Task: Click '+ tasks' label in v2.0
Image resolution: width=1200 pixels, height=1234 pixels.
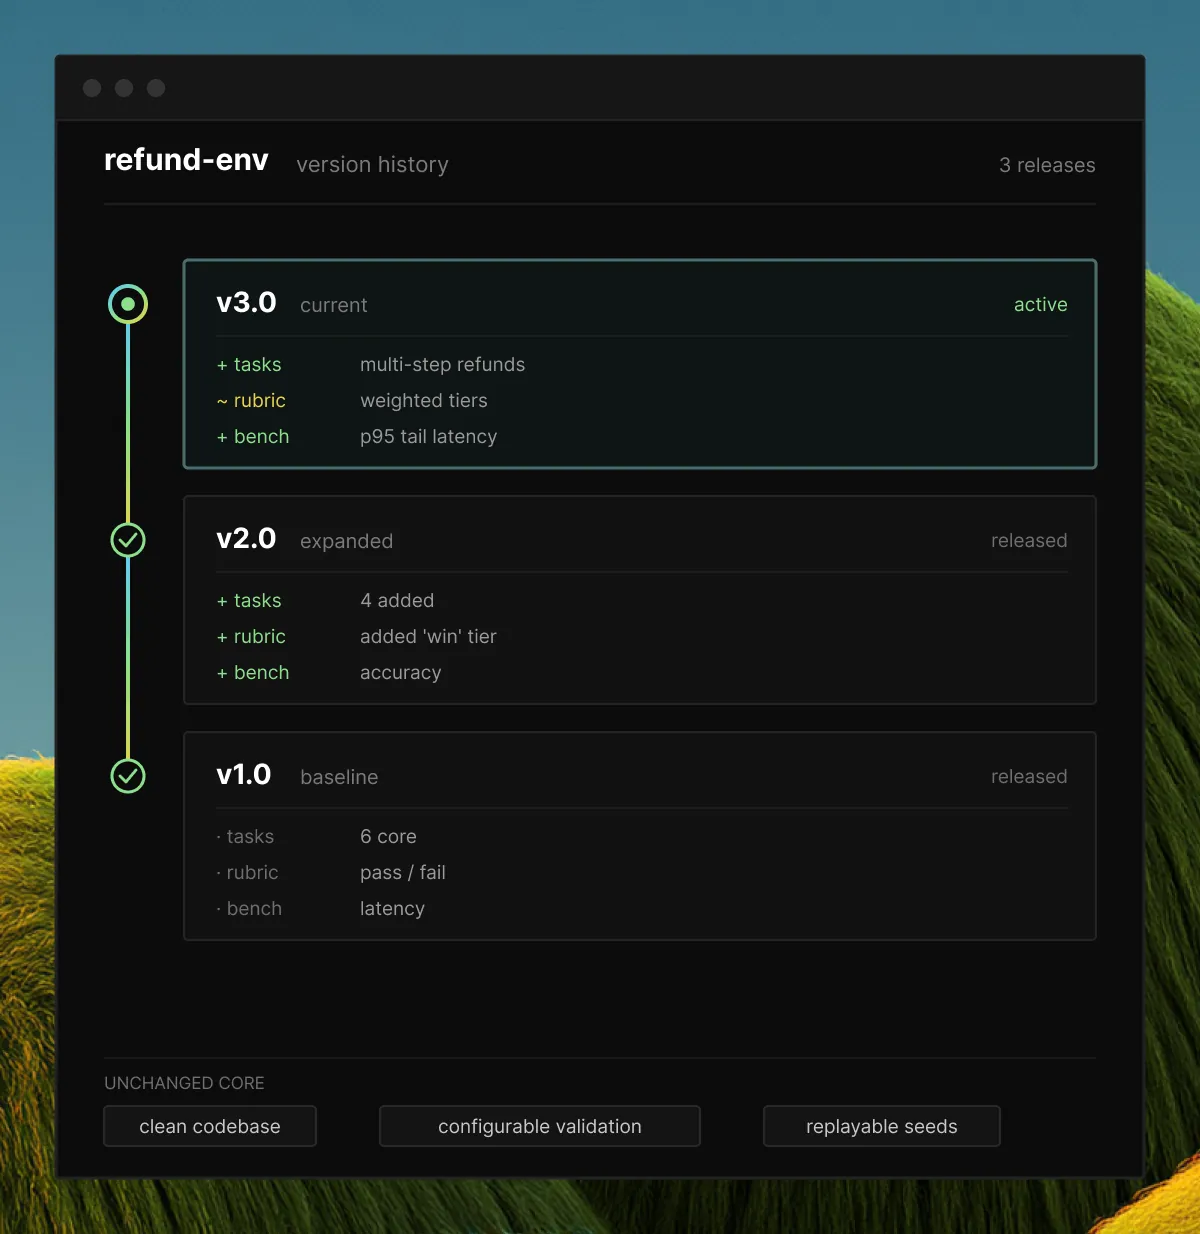Action: coord(249,601)
